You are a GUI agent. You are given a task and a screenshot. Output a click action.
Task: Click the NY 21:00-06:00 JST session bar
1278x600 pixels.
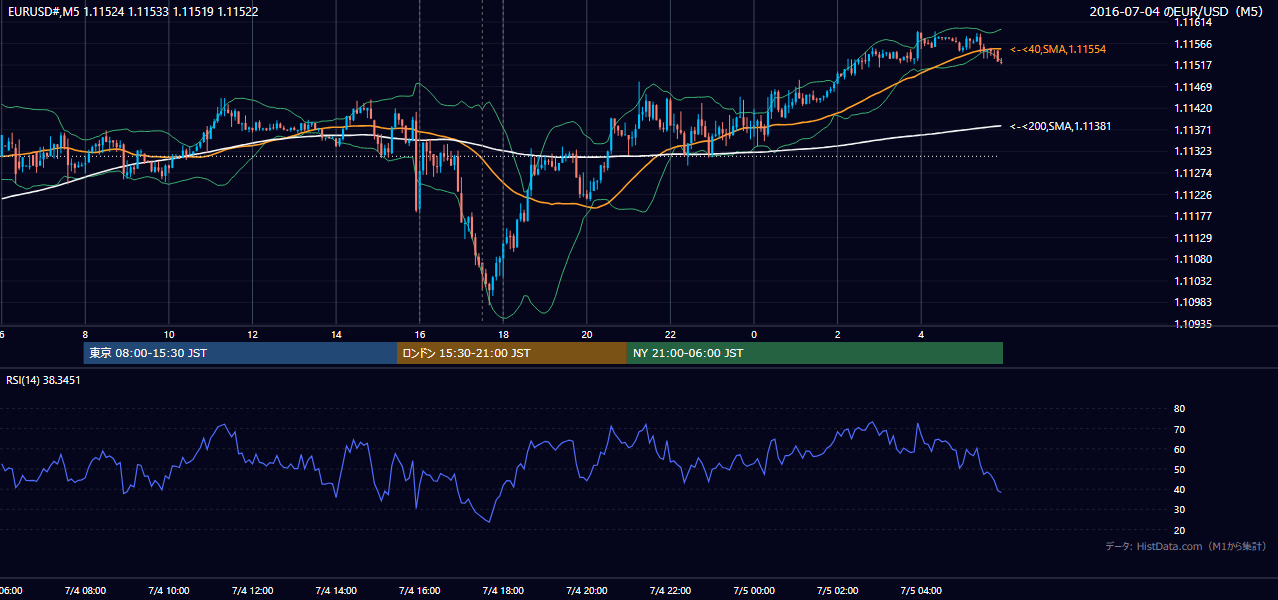point(815,353)
